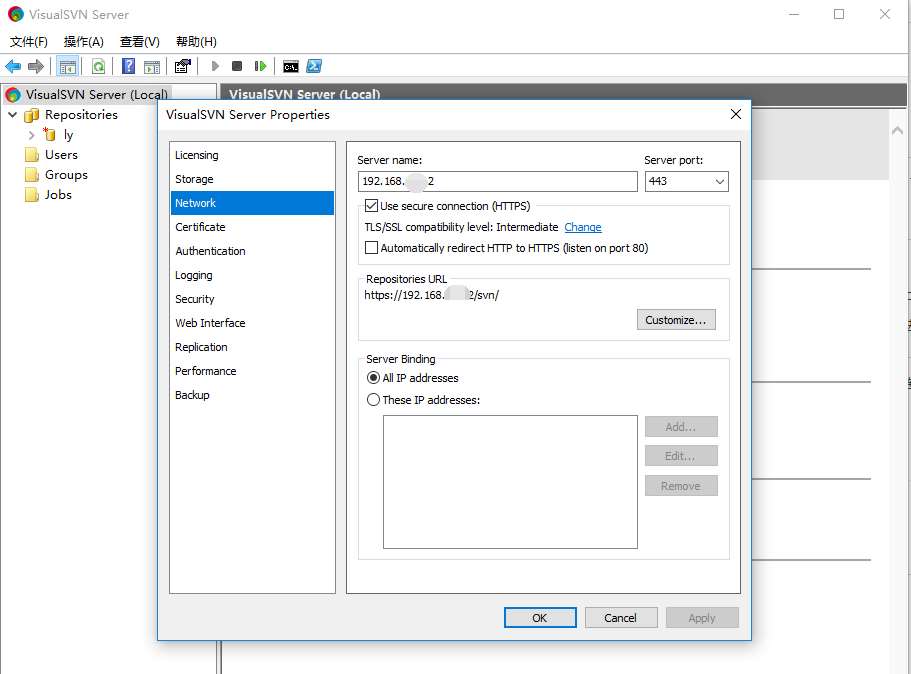
Task: Switch to the Replication page
Action: (x=252, y=347)
